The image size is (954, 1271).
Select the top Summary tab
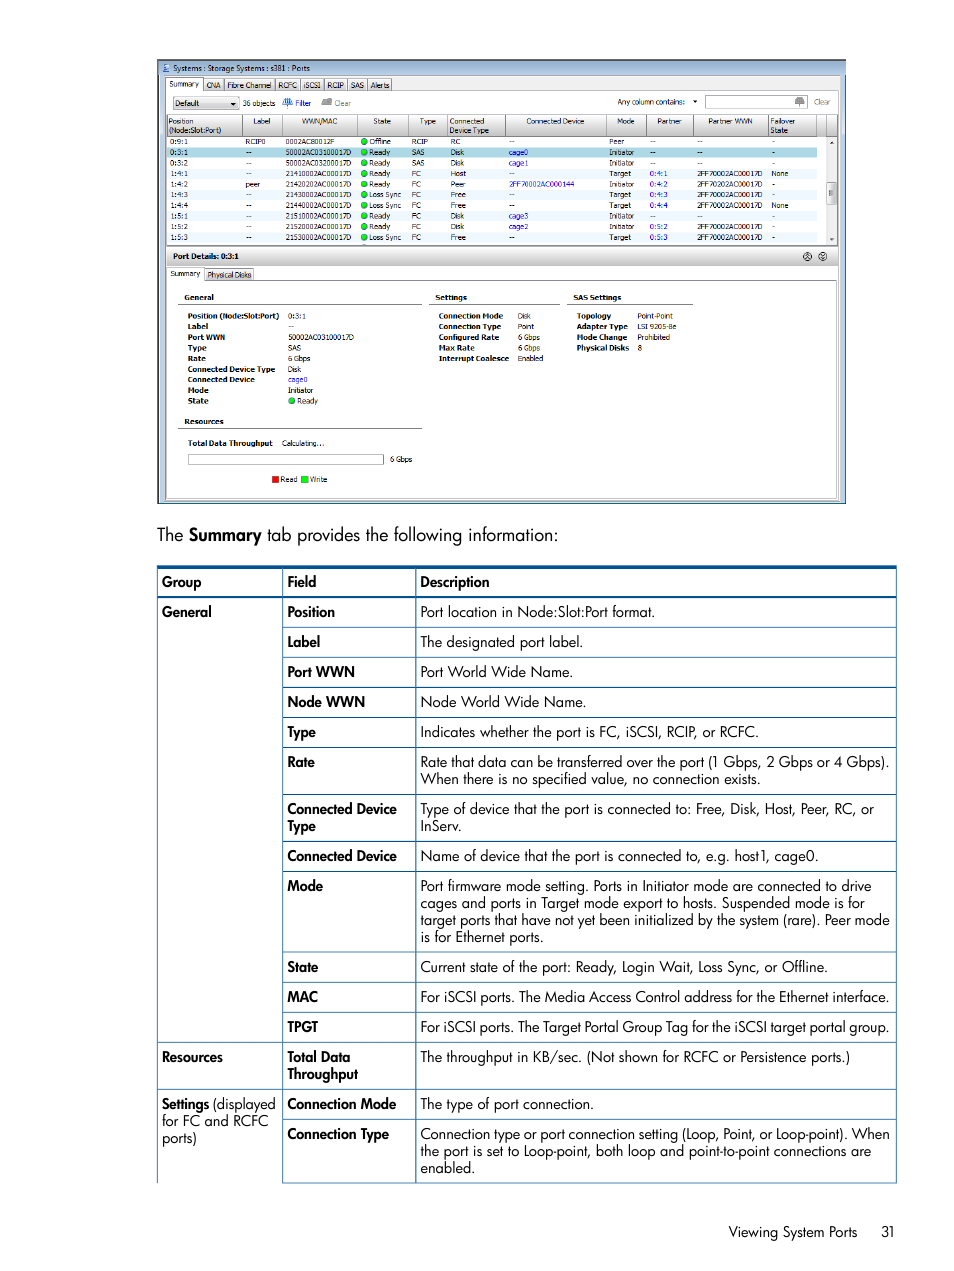pos(184,84)
